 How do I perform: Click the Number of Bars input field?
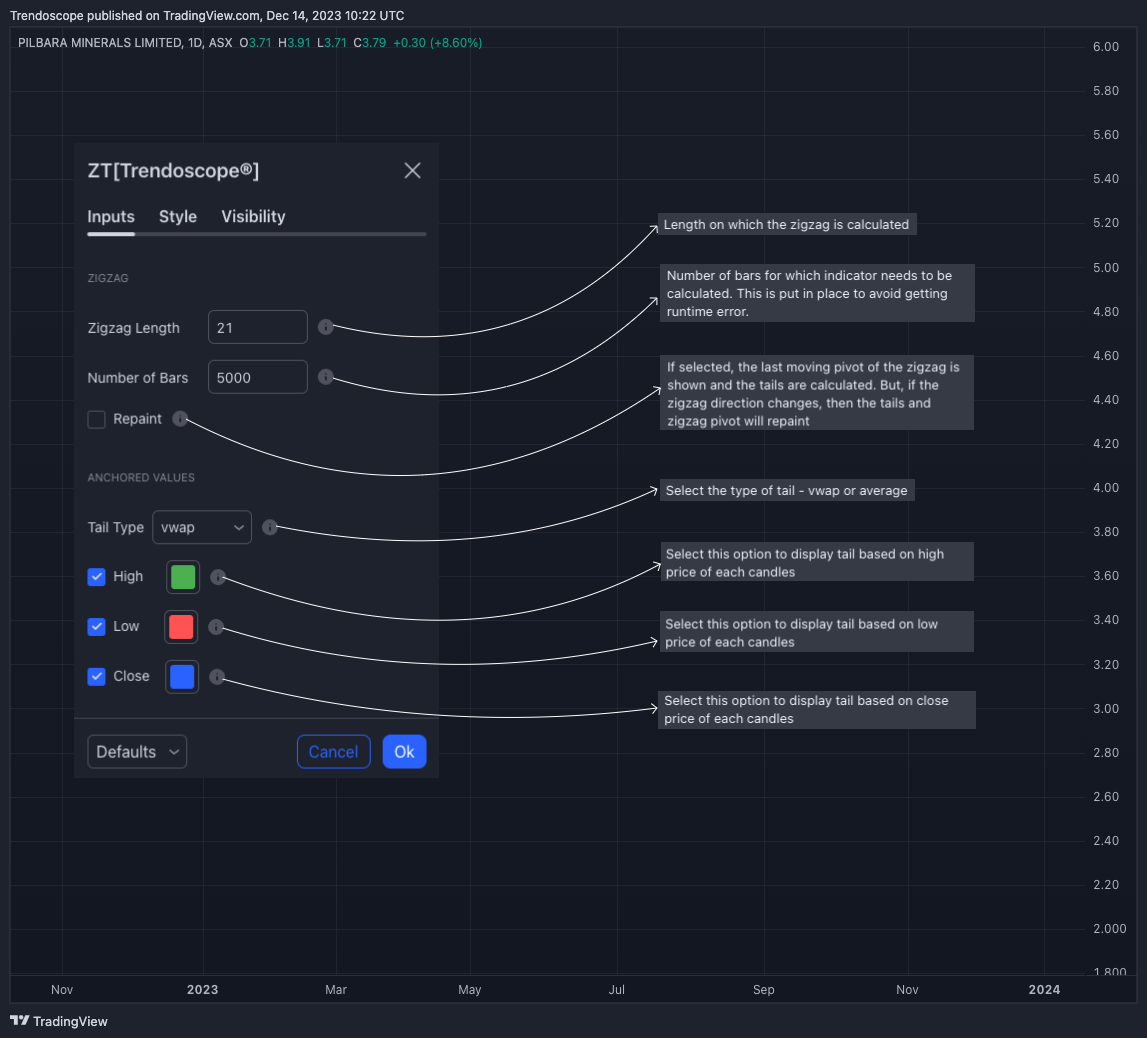click(x=257, y=377)
